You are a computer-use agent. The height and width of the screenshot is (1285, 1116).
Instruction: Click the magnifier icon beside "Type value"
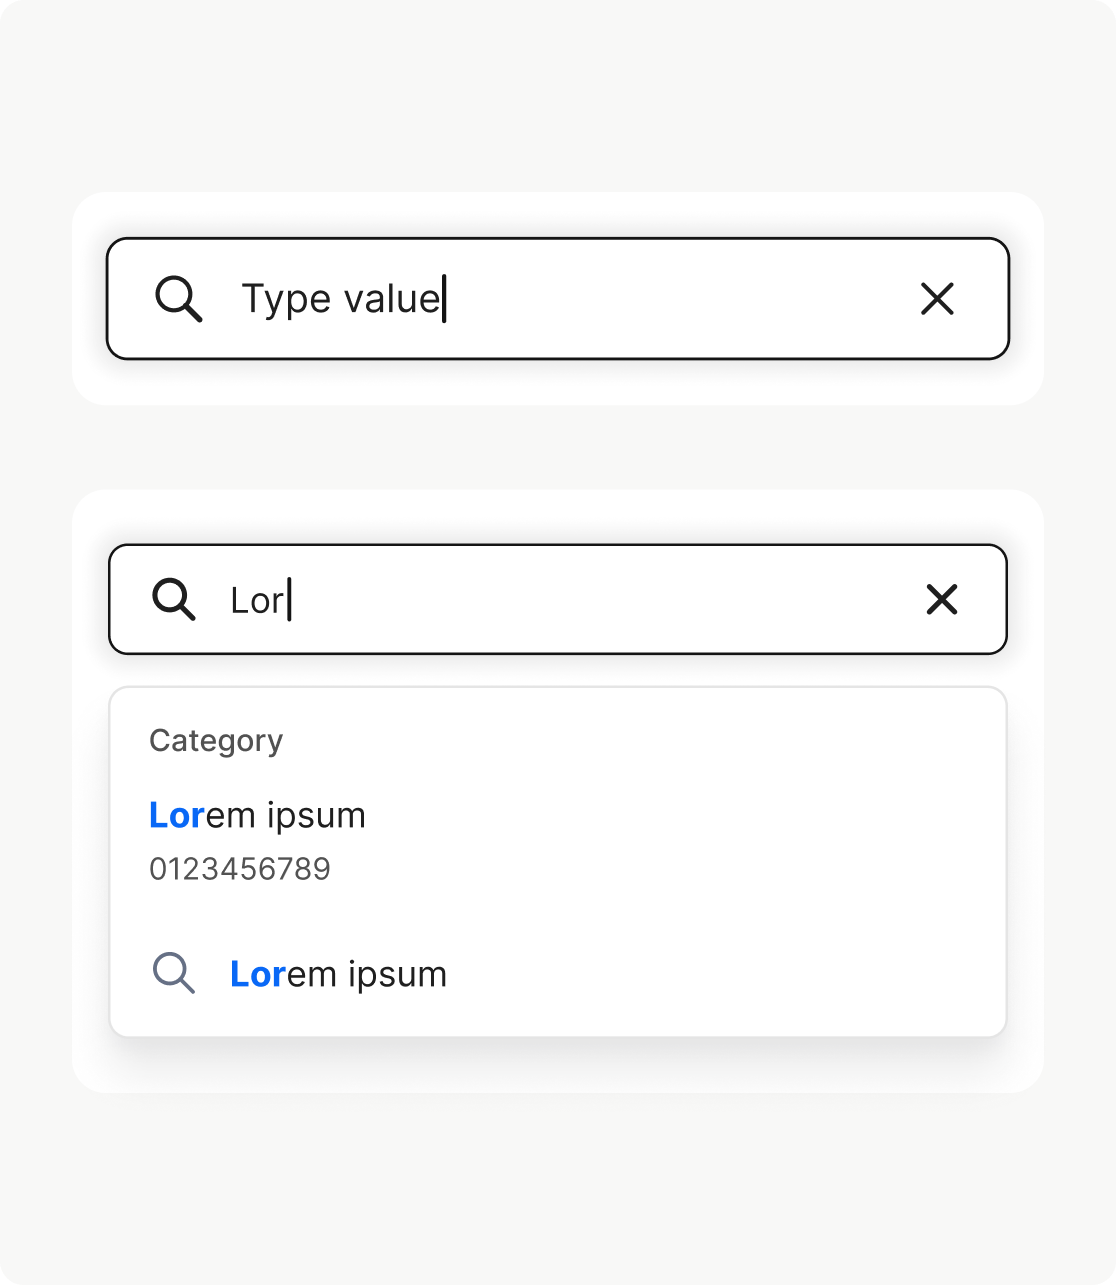point(179,299)
